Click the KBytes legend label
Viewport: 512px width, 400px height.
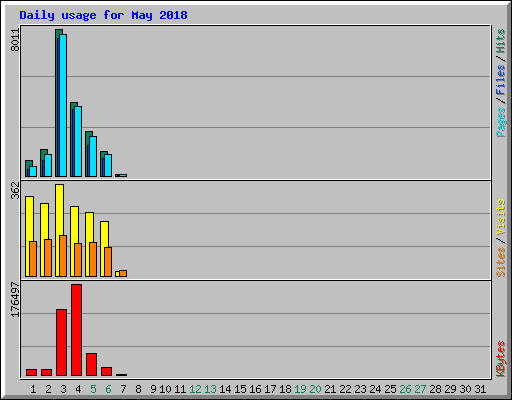coord(501,359)
